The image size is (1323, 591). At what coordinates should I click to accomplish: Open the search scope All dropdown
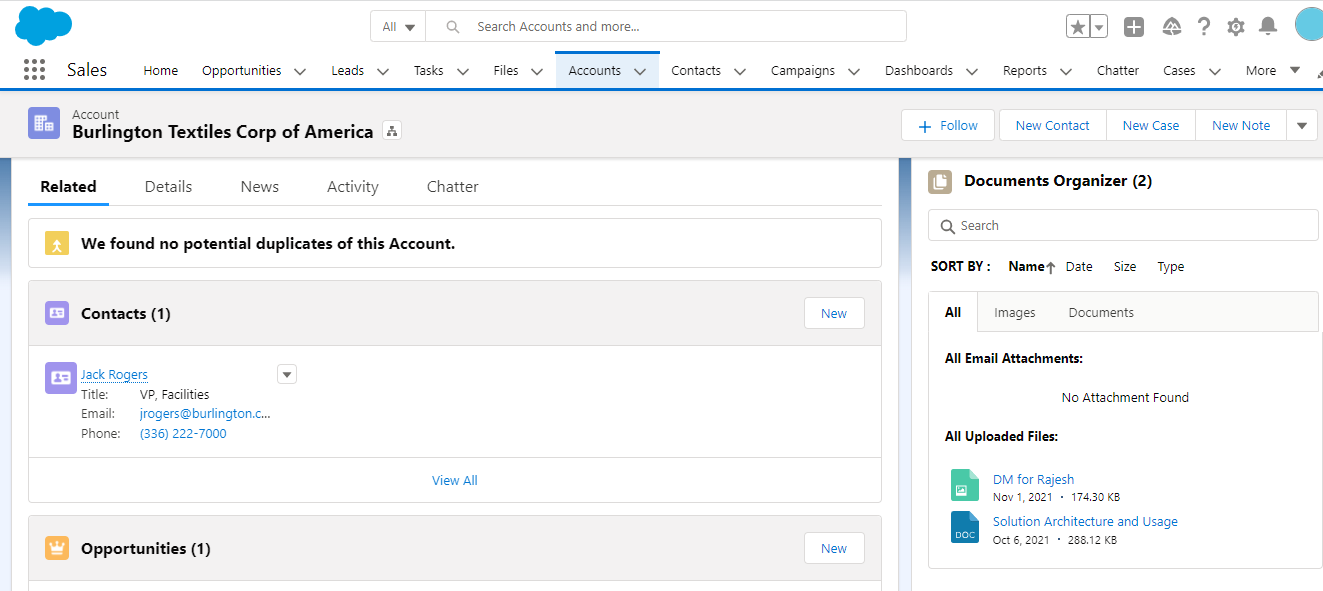coord(398,26)
